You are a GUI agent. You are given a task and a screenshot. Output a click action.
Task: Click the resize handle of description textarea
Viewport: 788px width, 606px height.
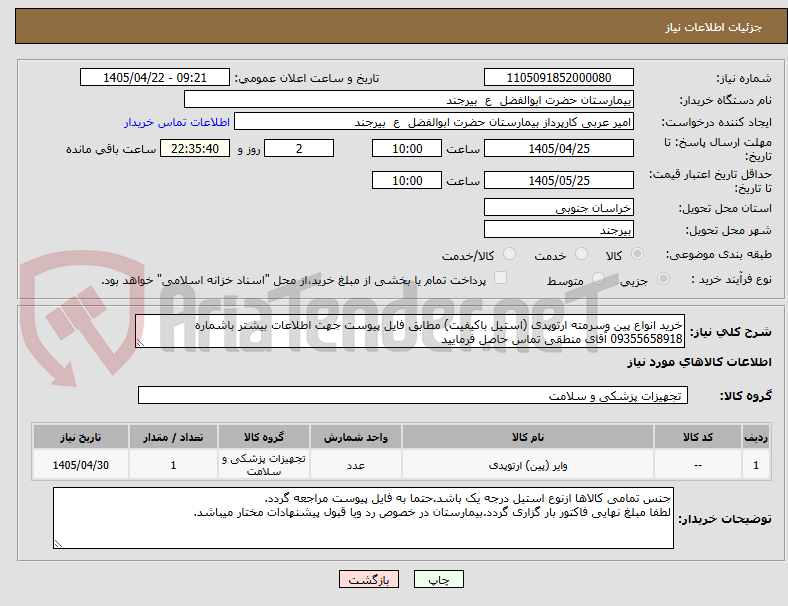[x=140, y=343]
